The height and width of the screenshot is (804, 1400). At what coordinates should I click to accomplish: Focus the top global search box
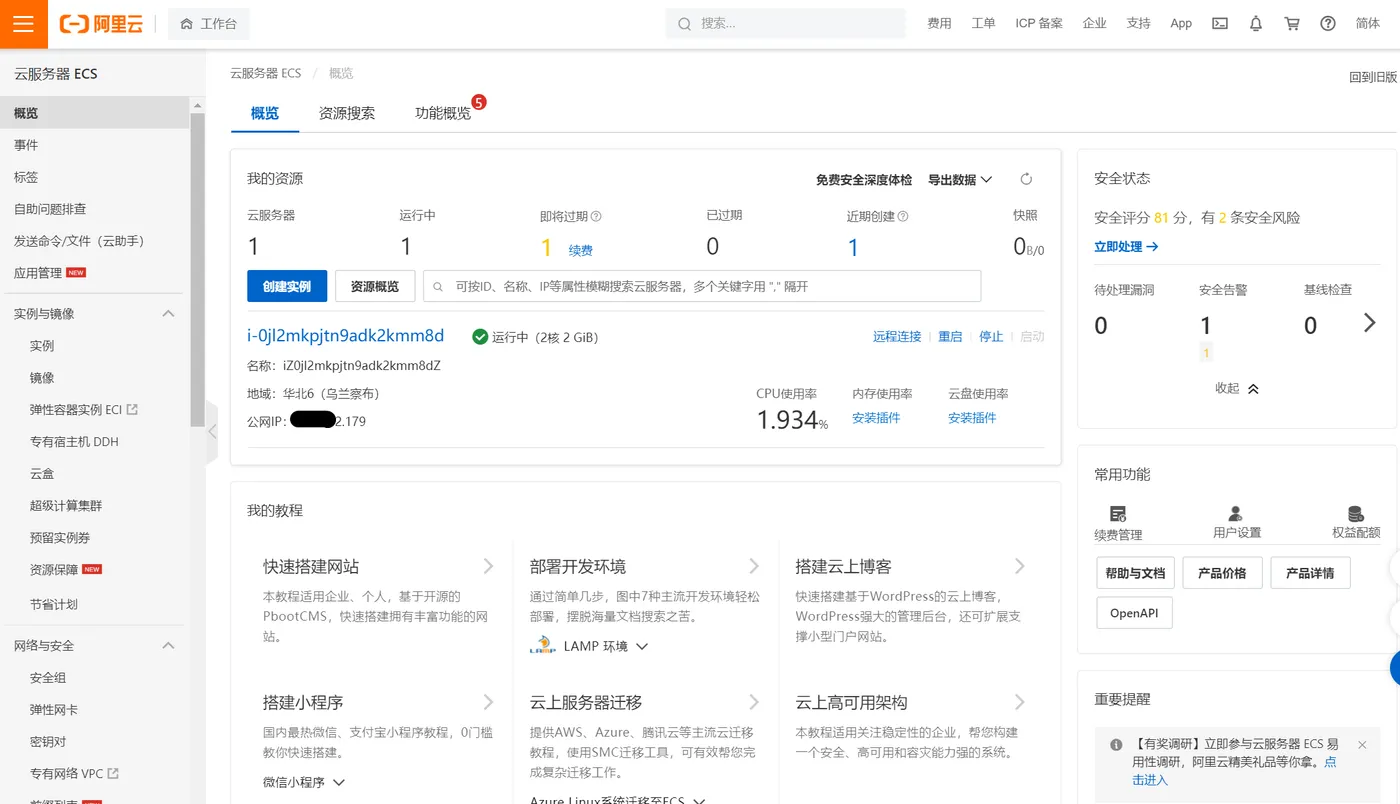[786, 24]
